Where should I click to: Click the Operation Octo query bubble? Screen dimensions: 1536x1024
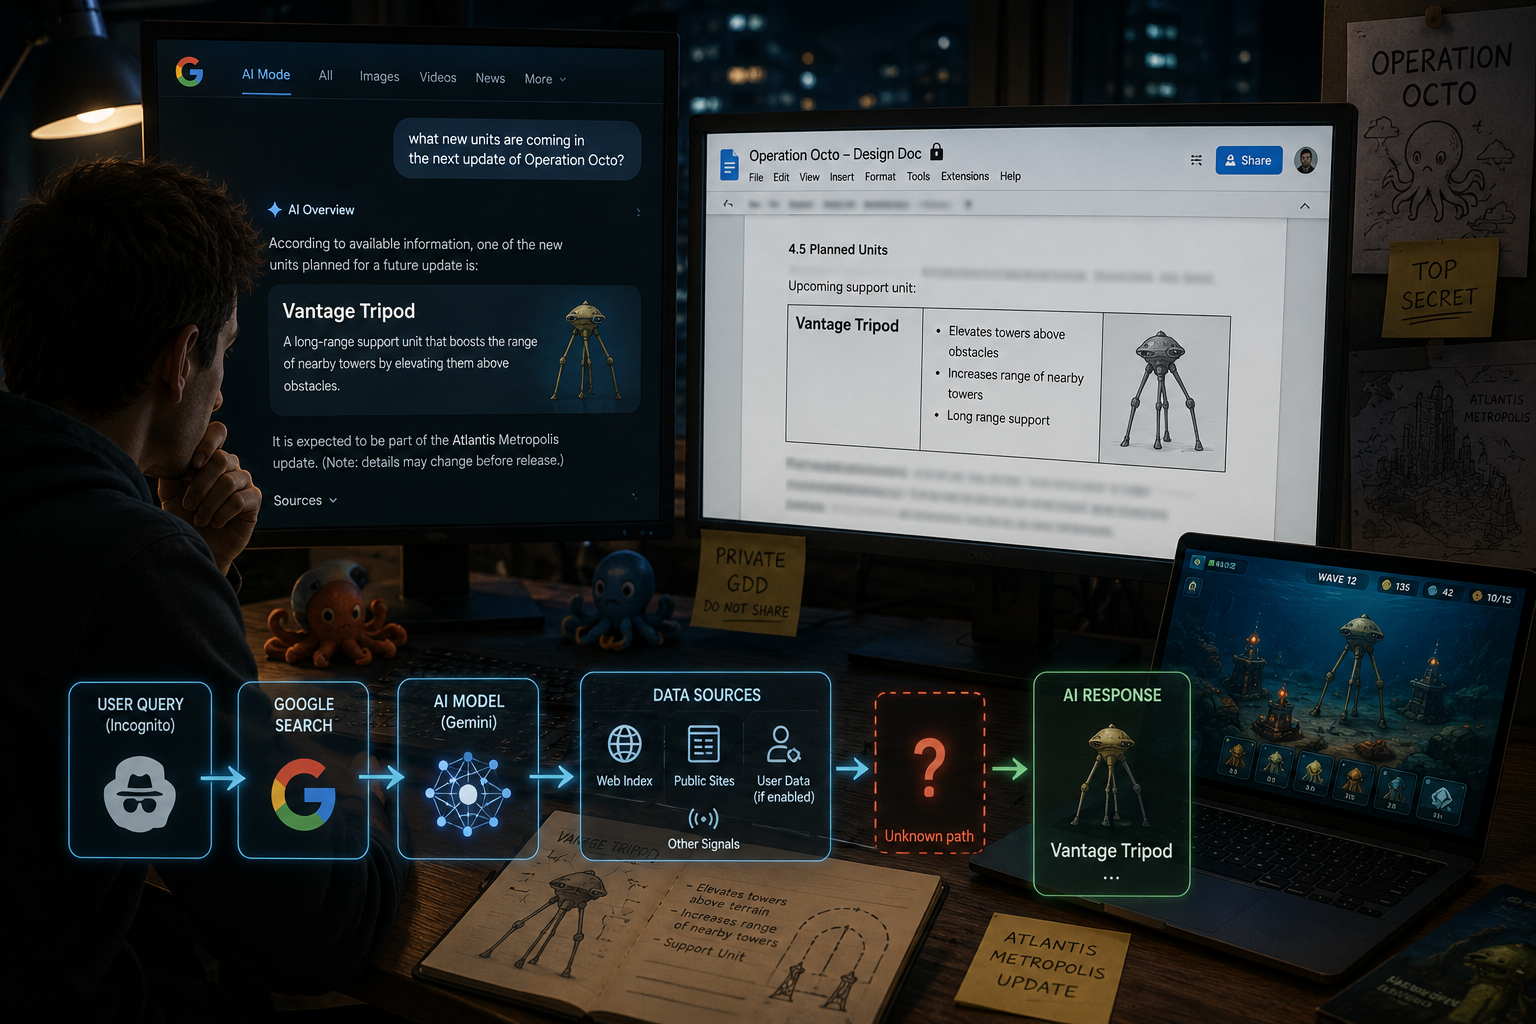(x=516, y=150)
